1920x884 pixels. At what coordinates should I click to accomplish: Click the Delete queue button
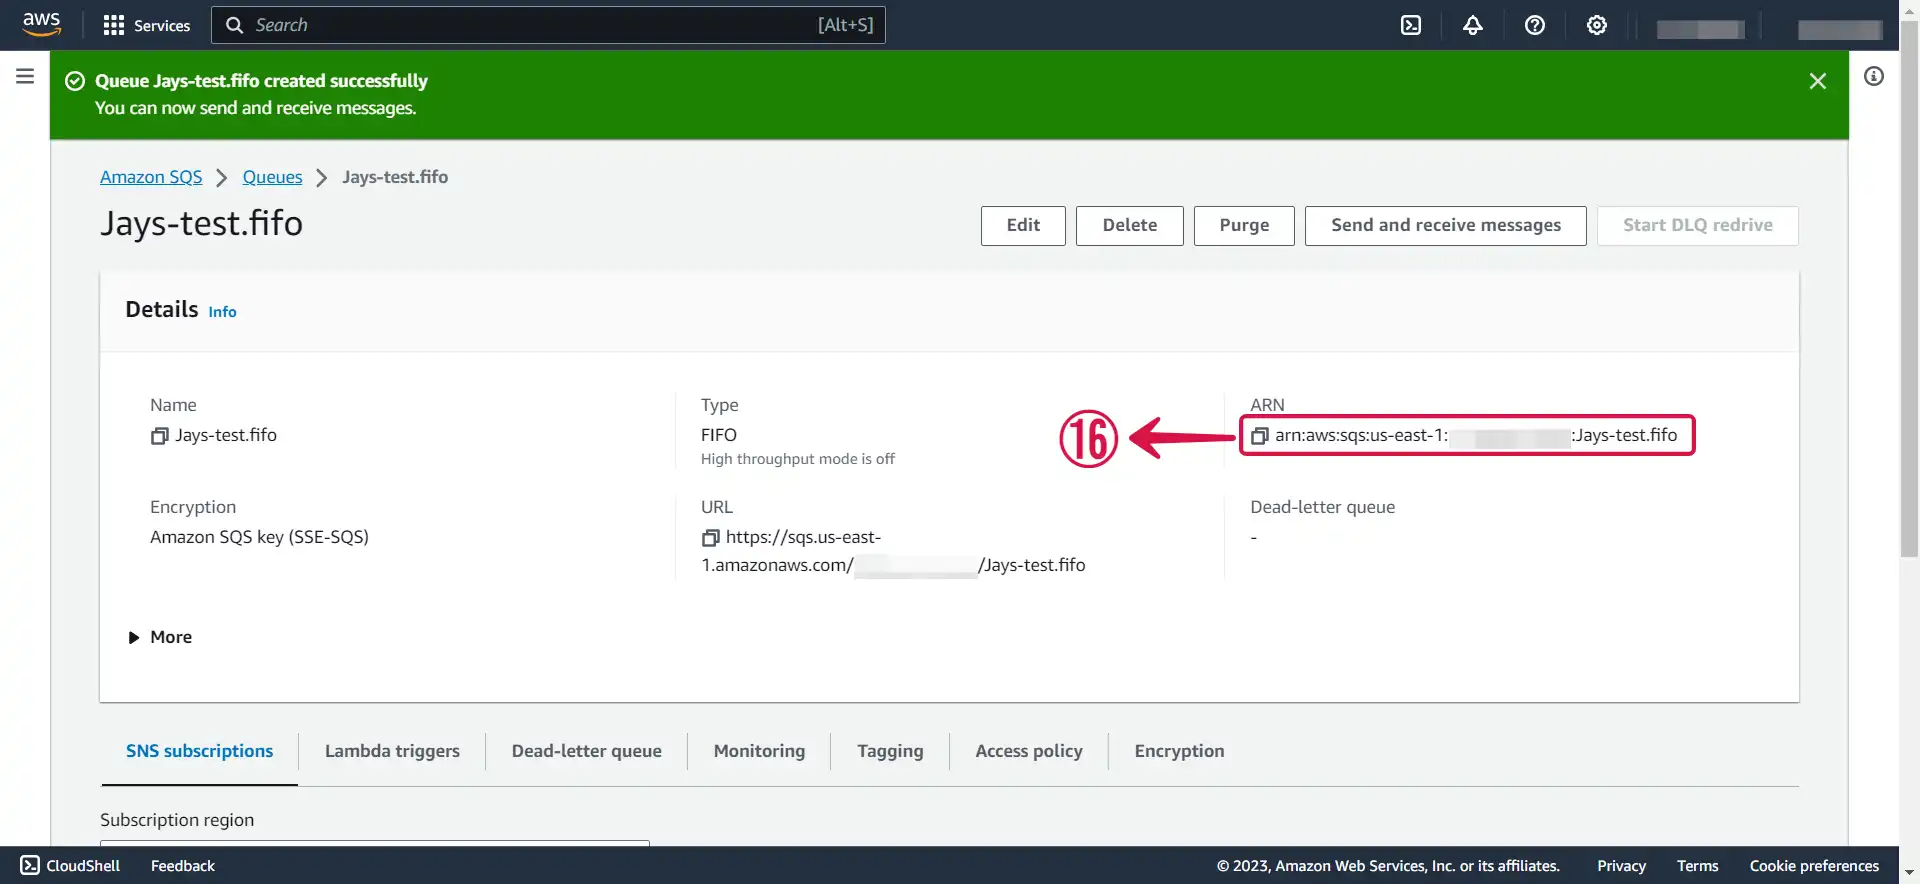tap(1130, 226)
